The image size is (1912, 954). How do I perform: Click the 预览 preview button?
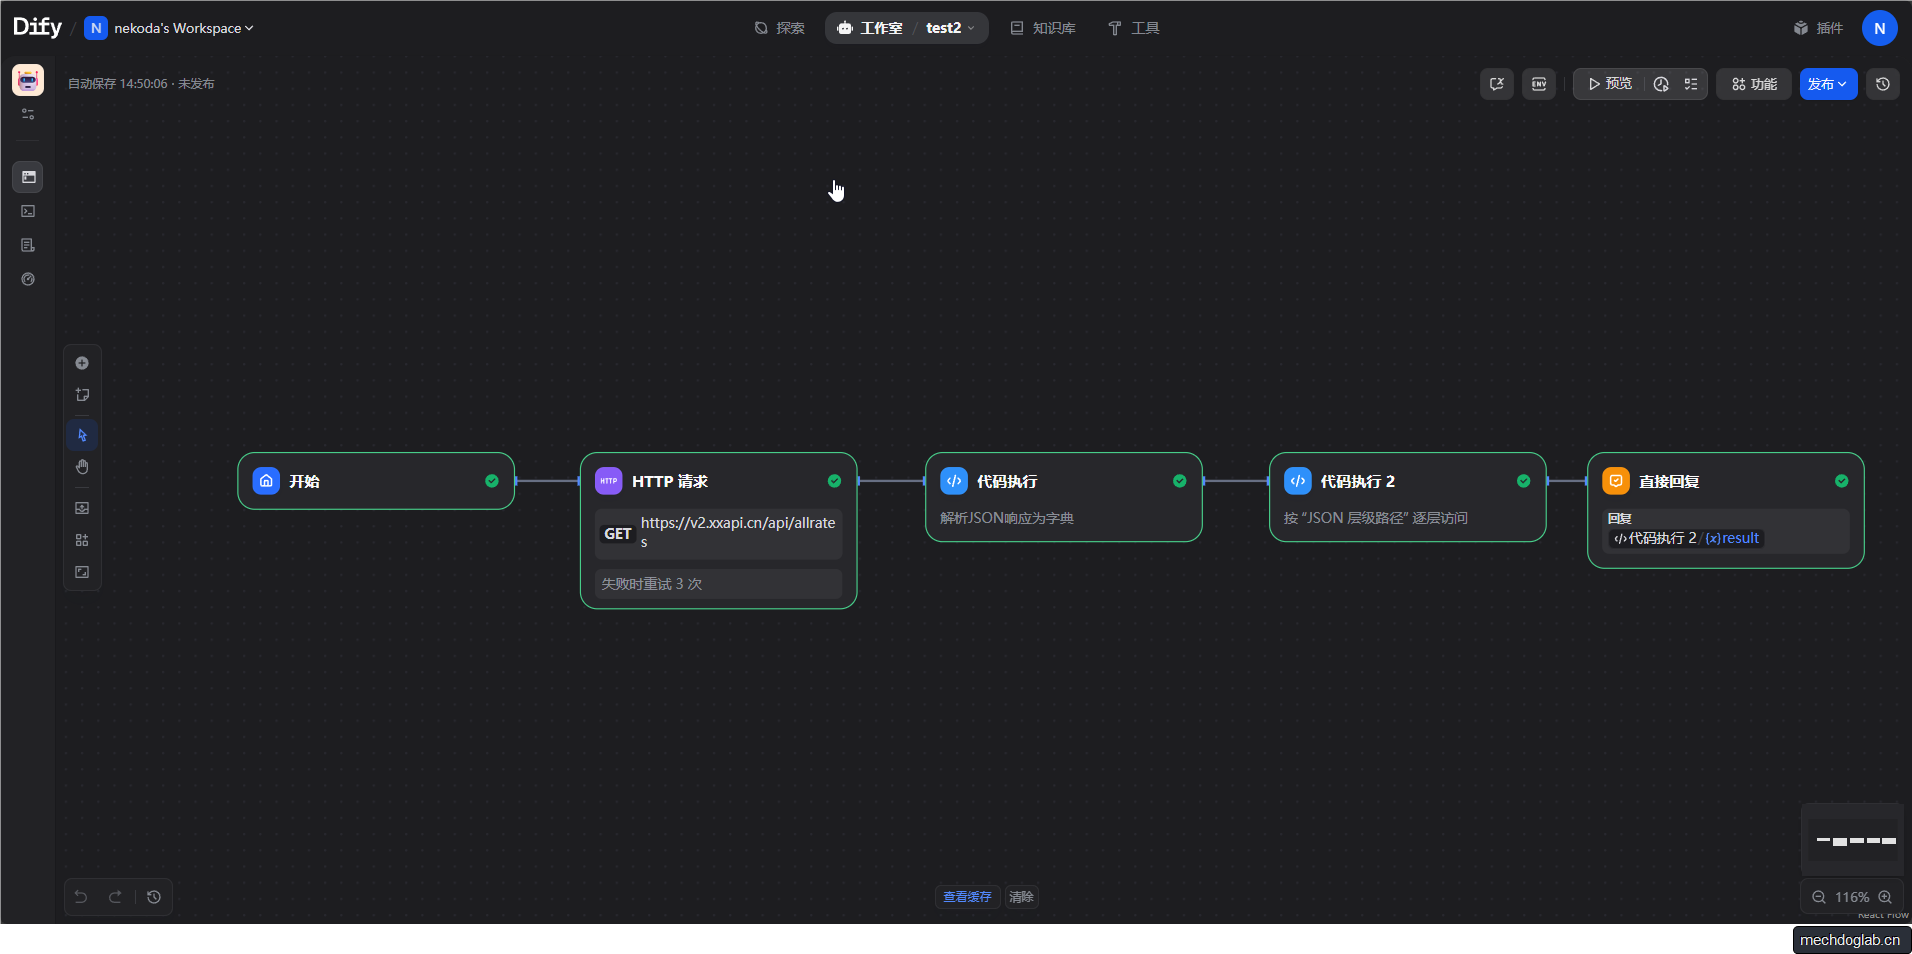click(x=1610, y=84)
